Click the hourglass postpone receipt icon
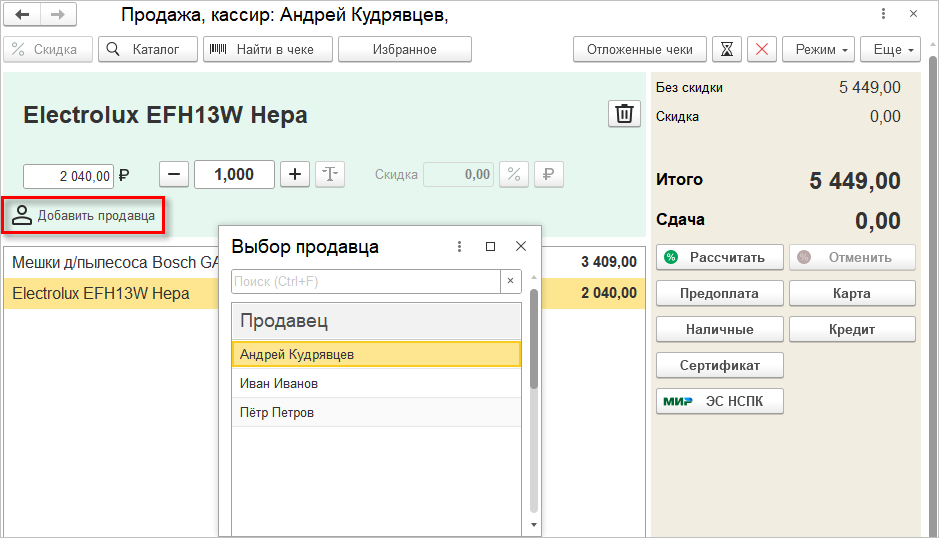 tap(727, 49)
